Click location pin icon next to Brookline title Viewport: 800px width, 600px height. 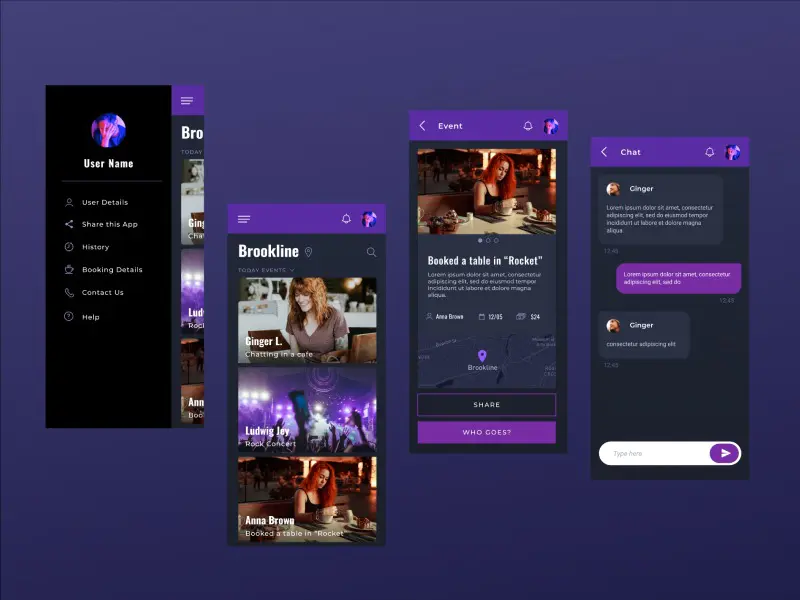(x=308, y=252)
